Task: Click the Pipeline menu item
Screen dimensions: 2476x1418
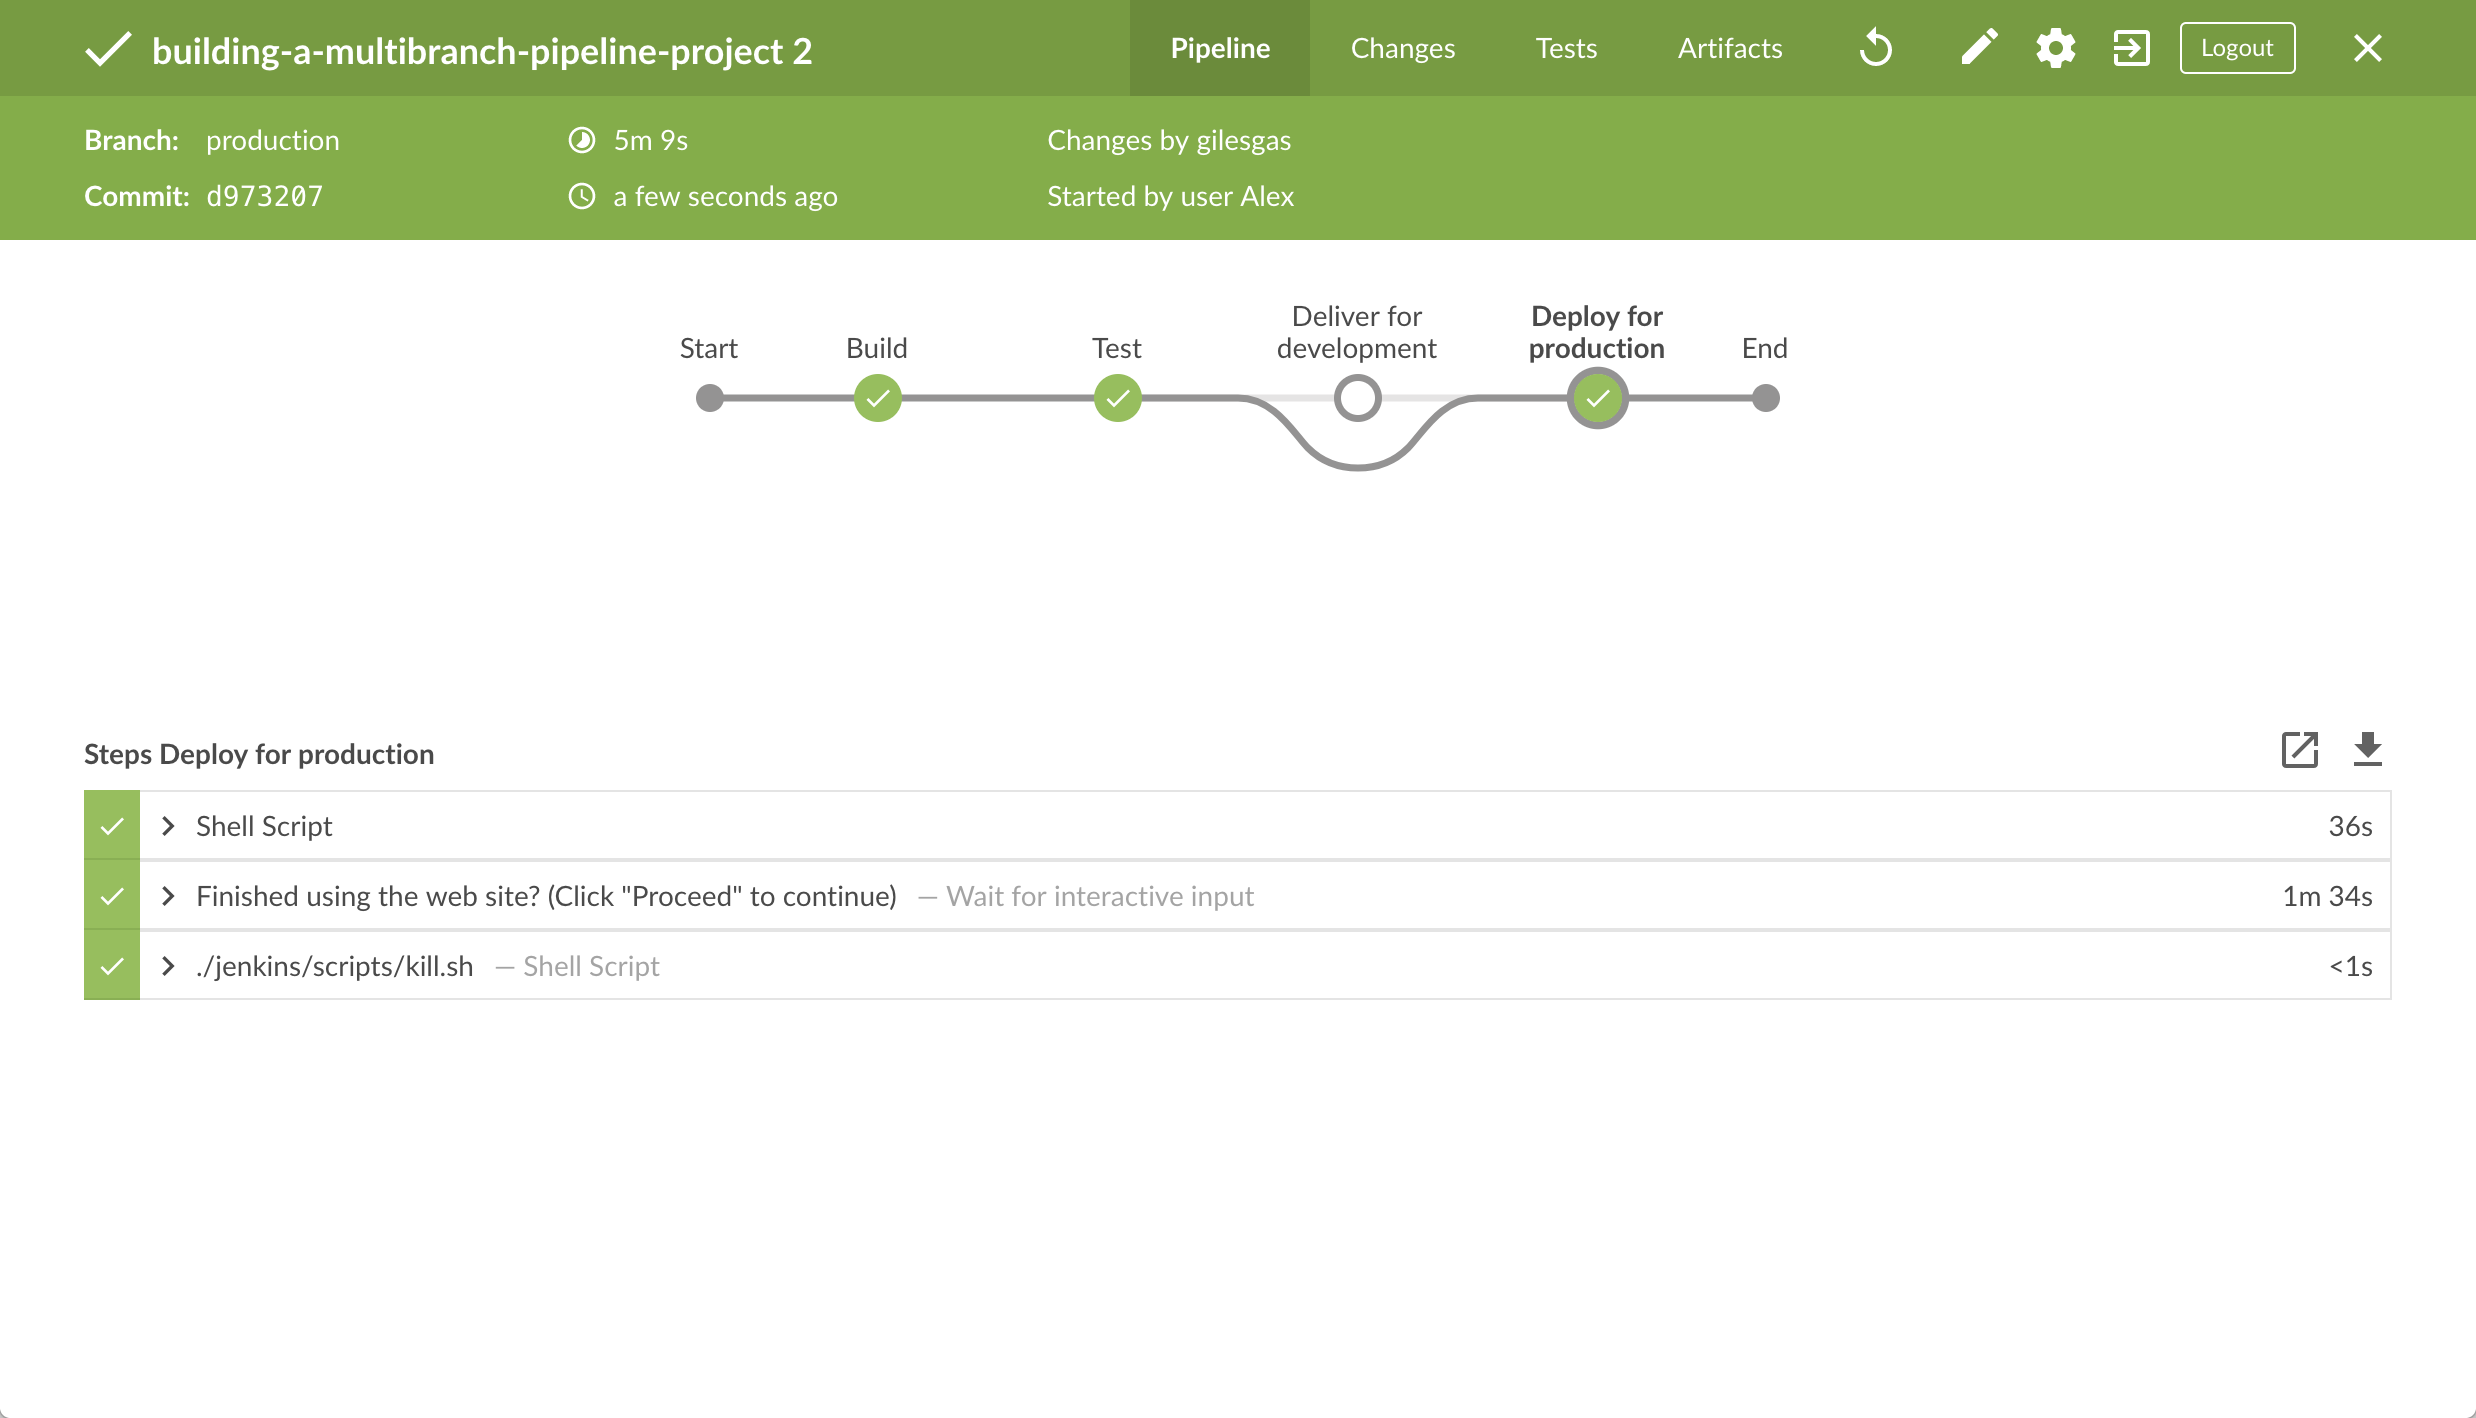Action: click(1221, 48)
